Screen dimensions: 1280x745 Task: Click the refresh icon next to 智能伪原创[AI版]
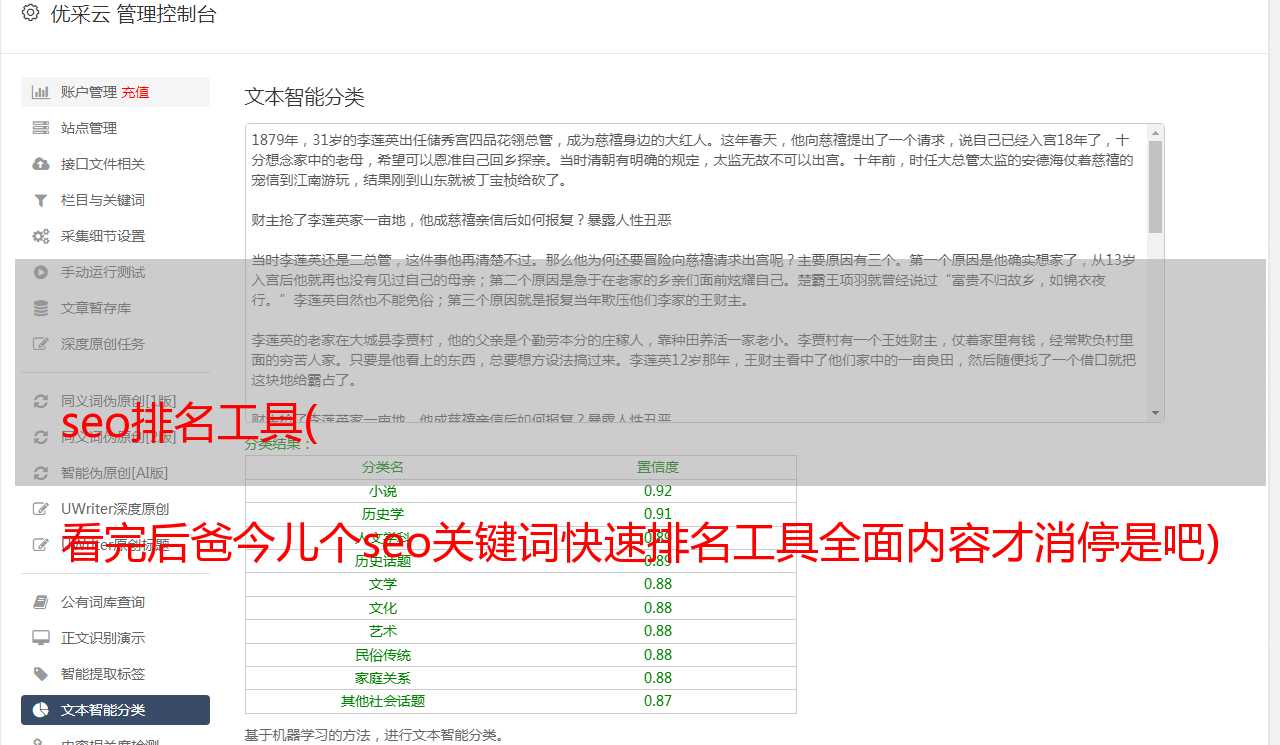tap(41, 473)
